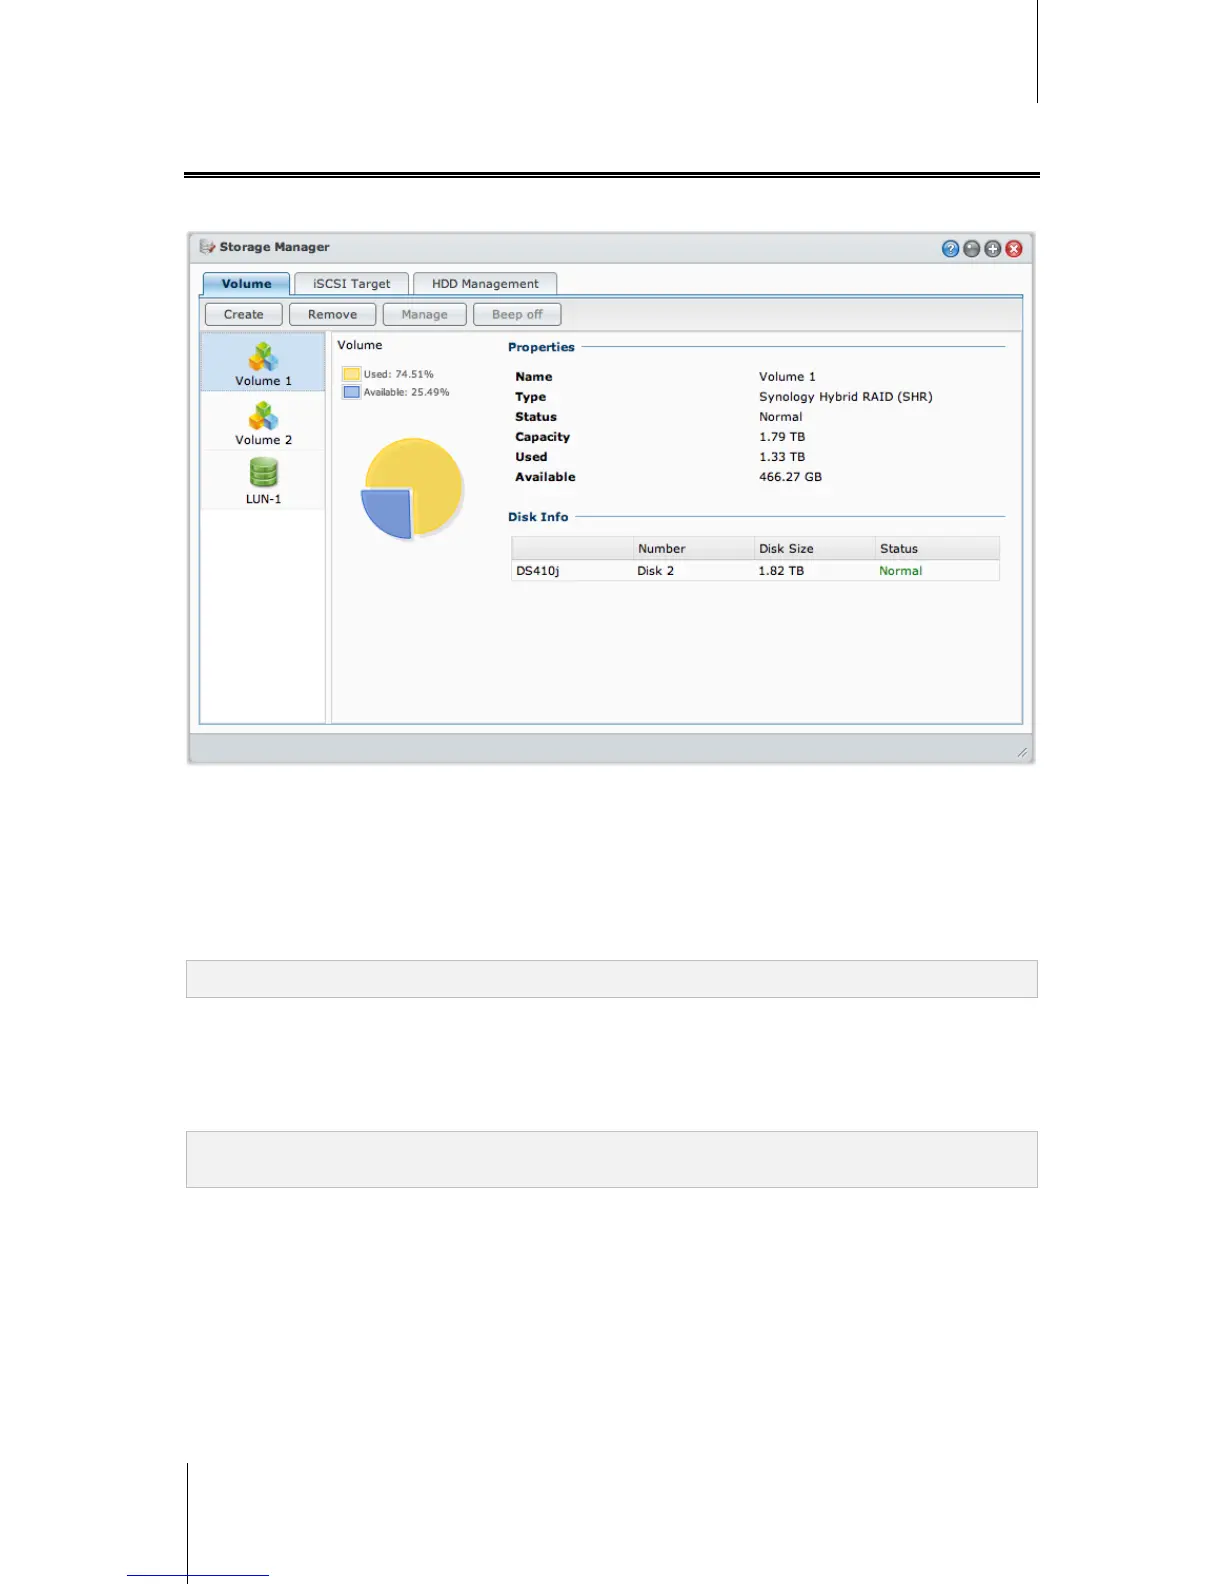Close Storage Manager with red X
This screenshot has width=1224, height=1584.
pyautogui.click(x=1013, y=249)
